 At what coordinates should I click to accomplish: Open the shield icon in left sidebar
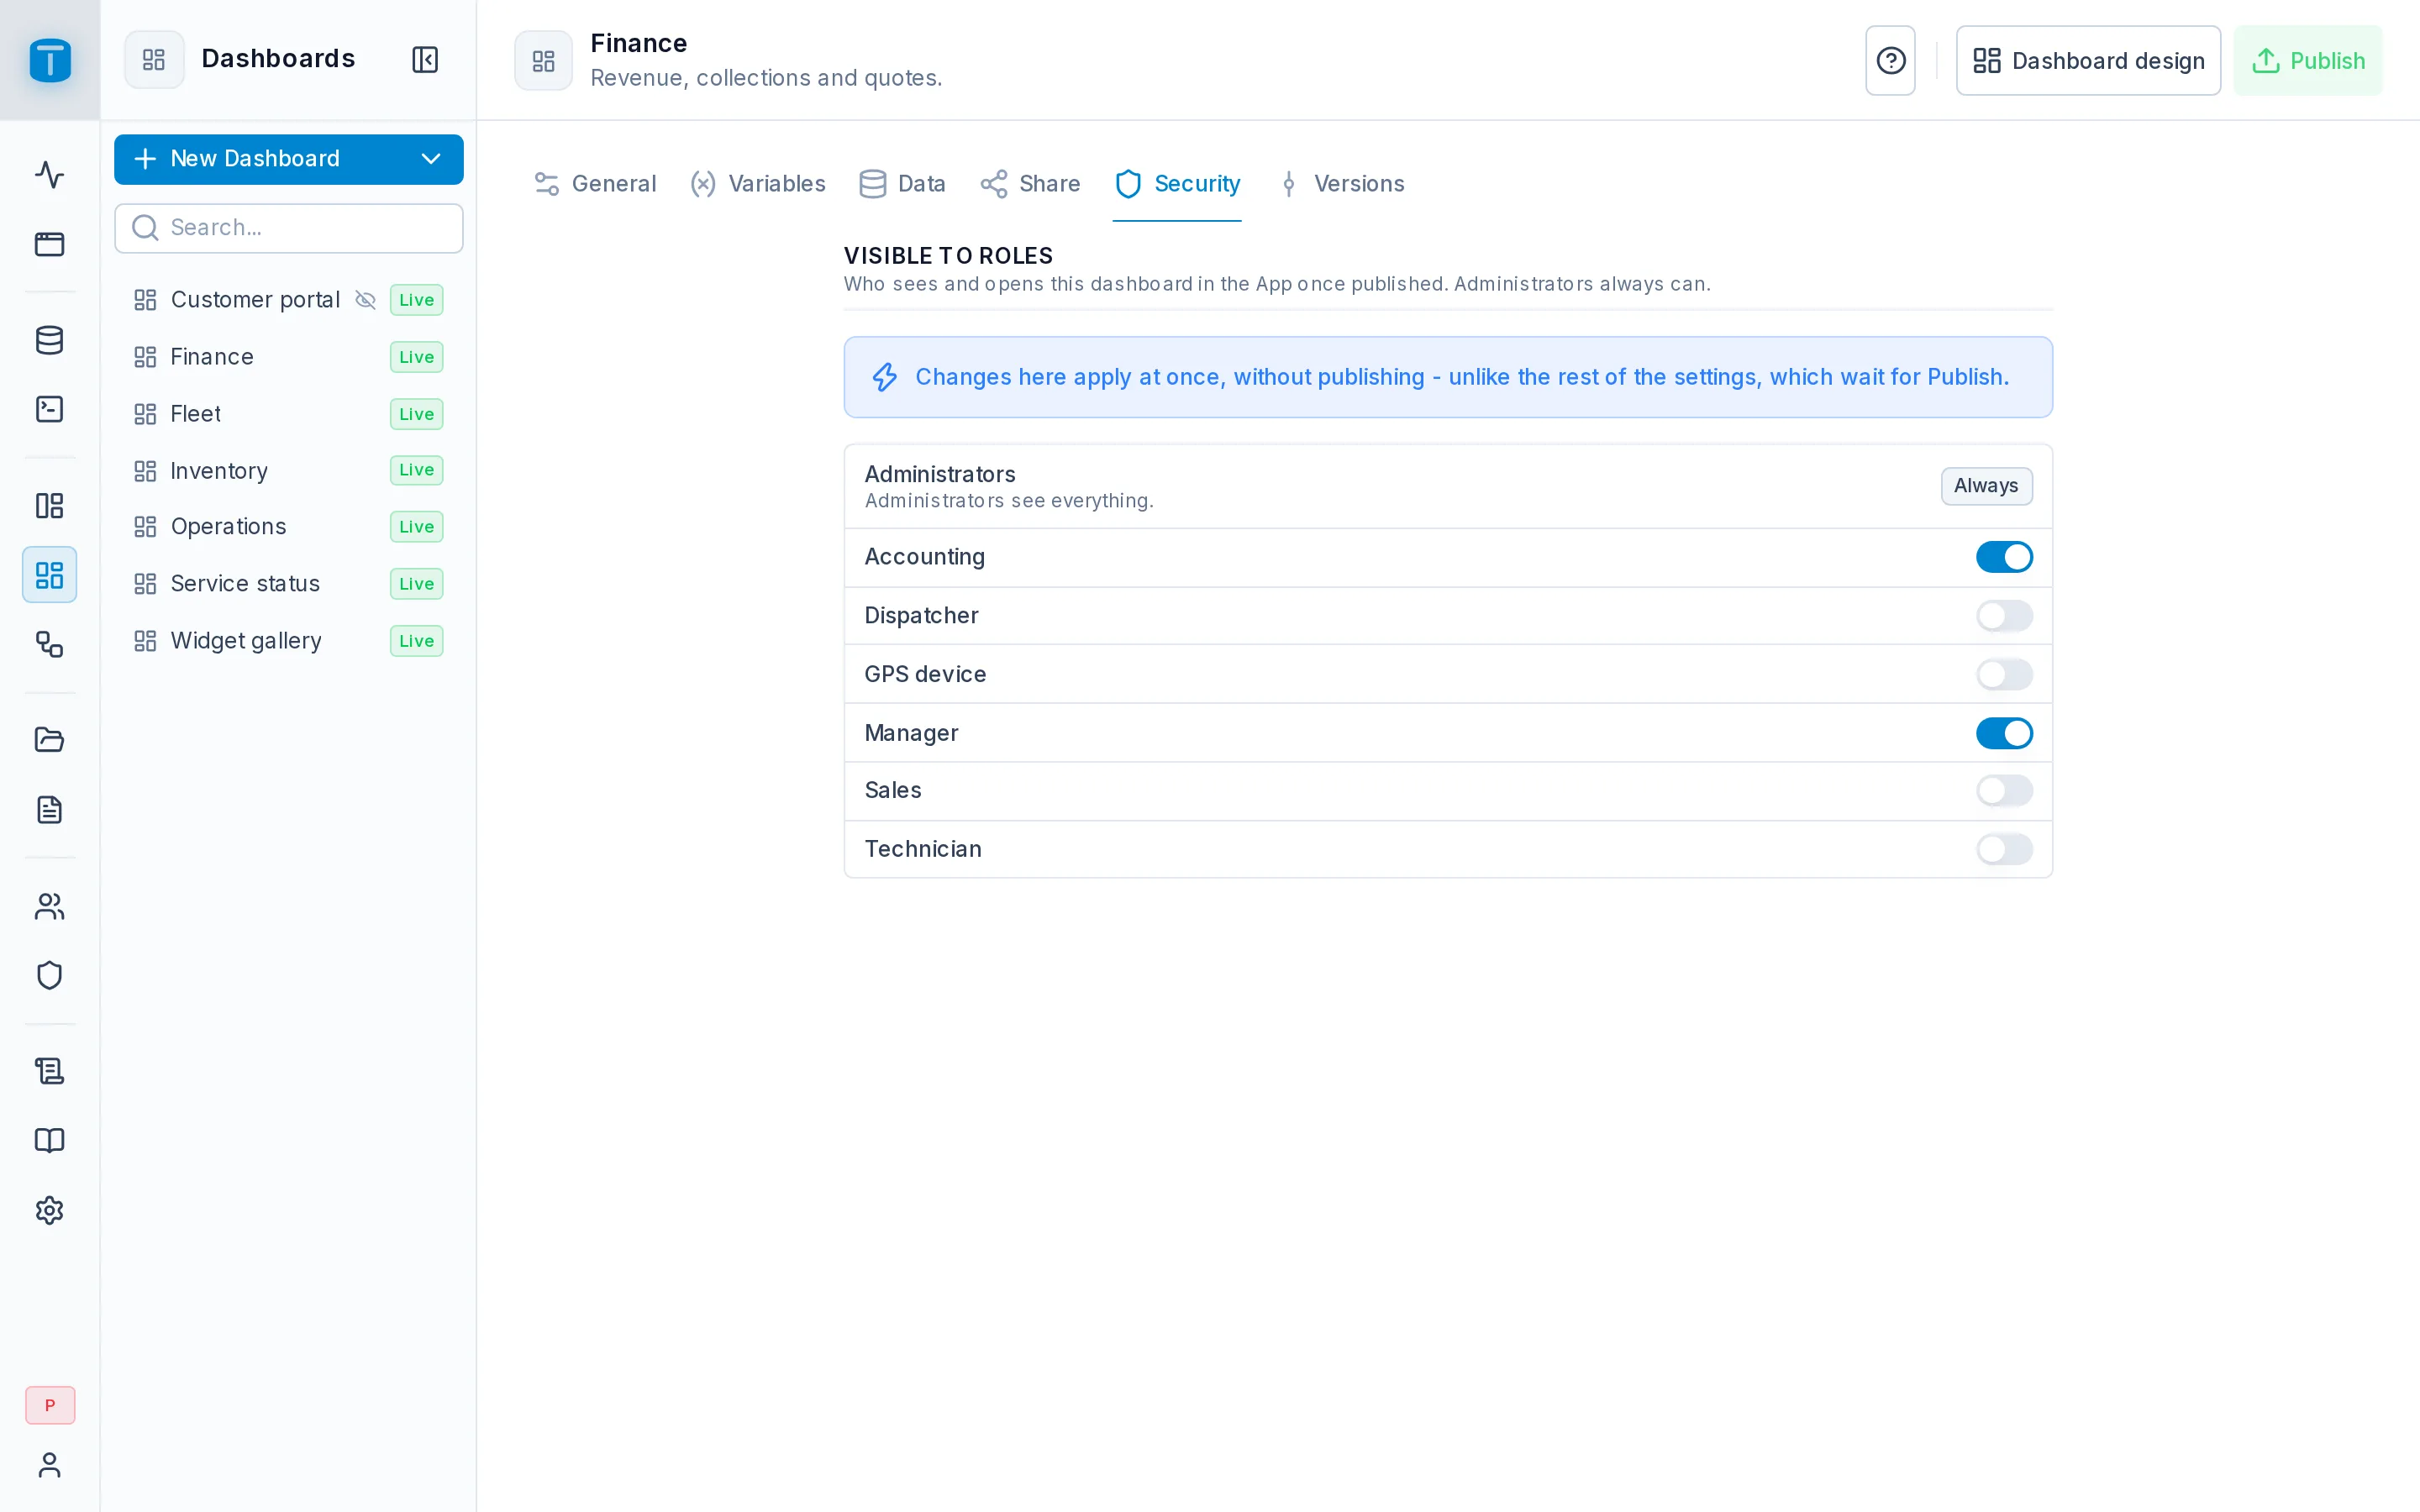[x=49, y=975]
